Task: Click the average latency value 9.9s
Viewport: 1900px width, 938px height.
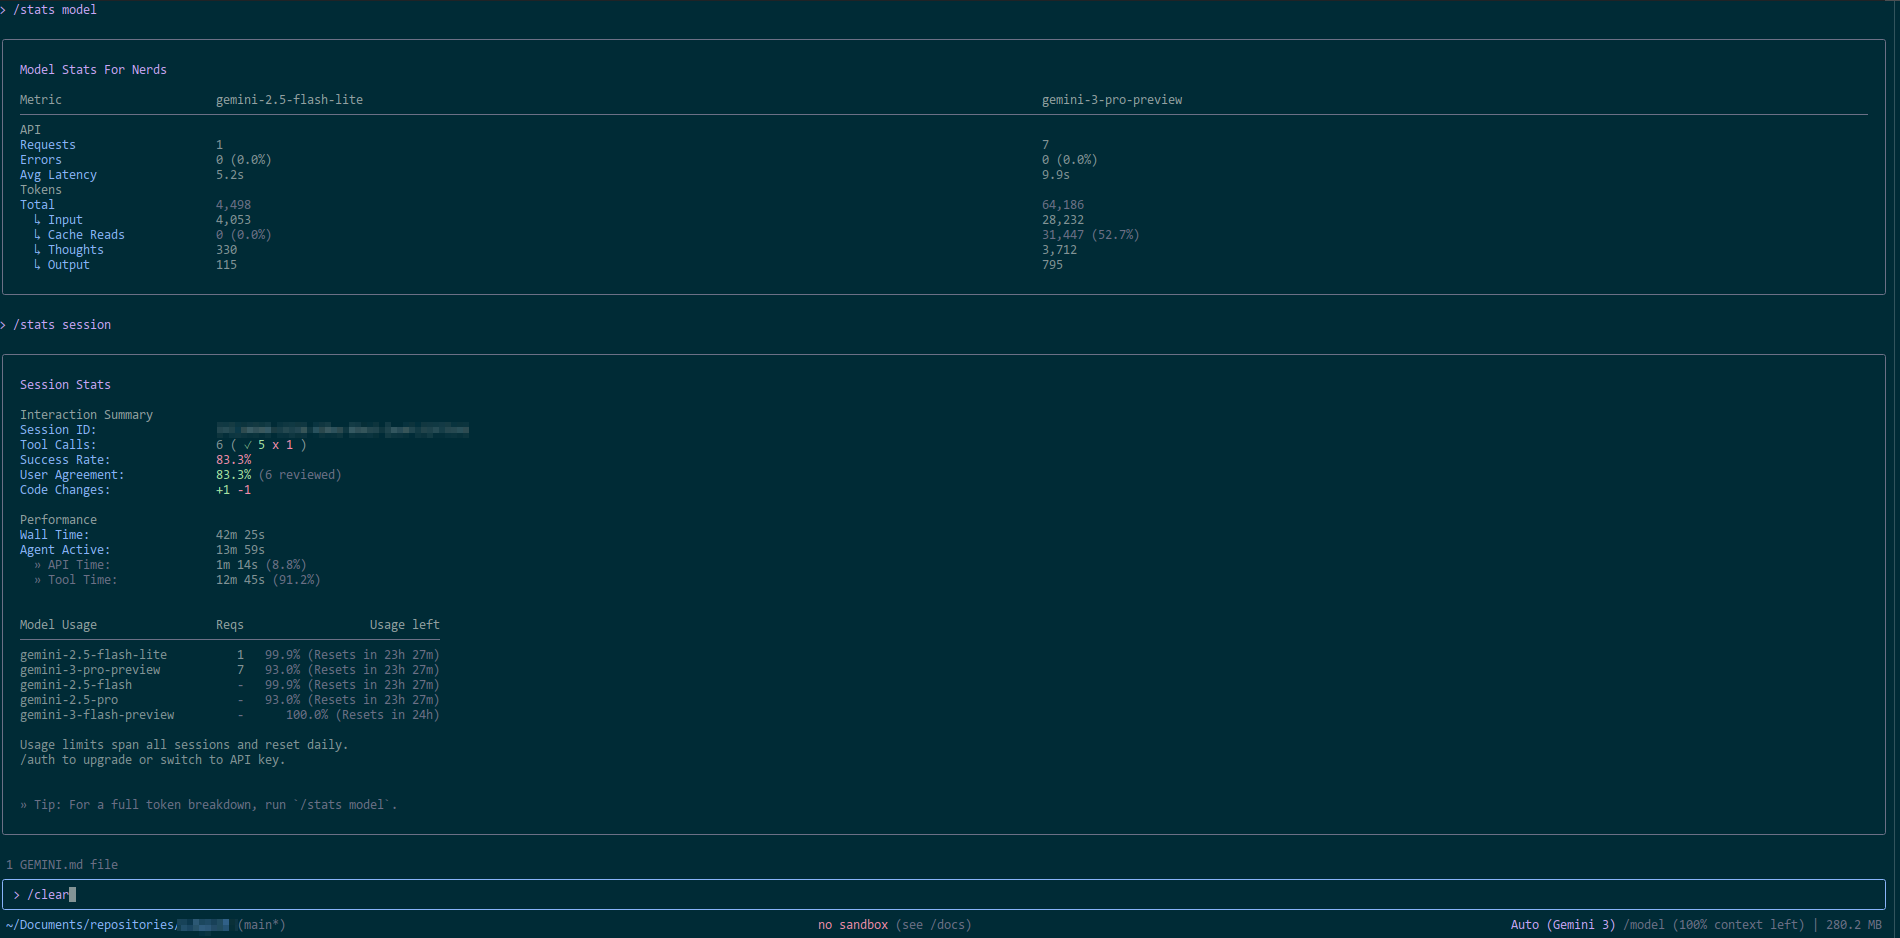Action: pos(1056,175)
